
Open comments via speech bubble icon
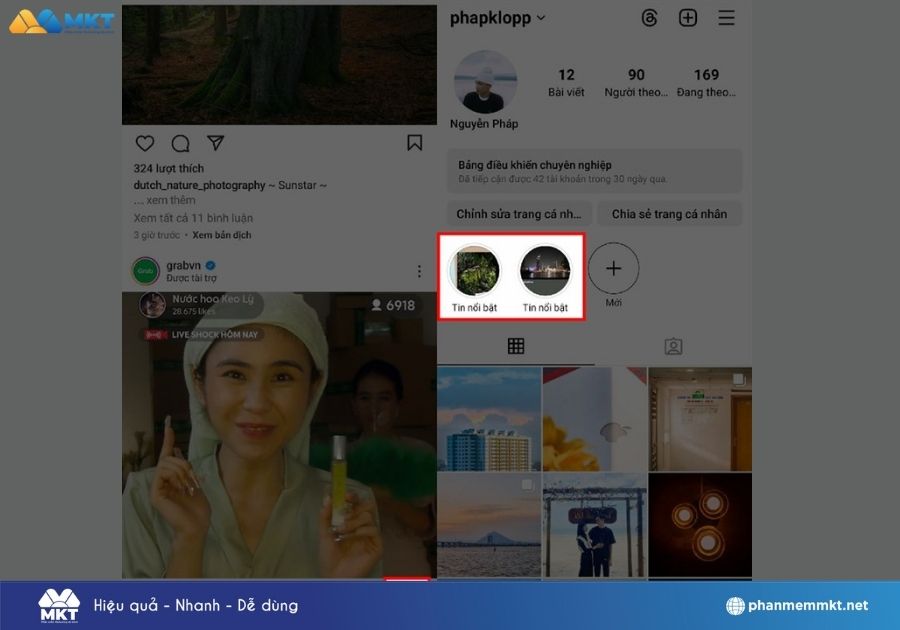coord(180,143)
